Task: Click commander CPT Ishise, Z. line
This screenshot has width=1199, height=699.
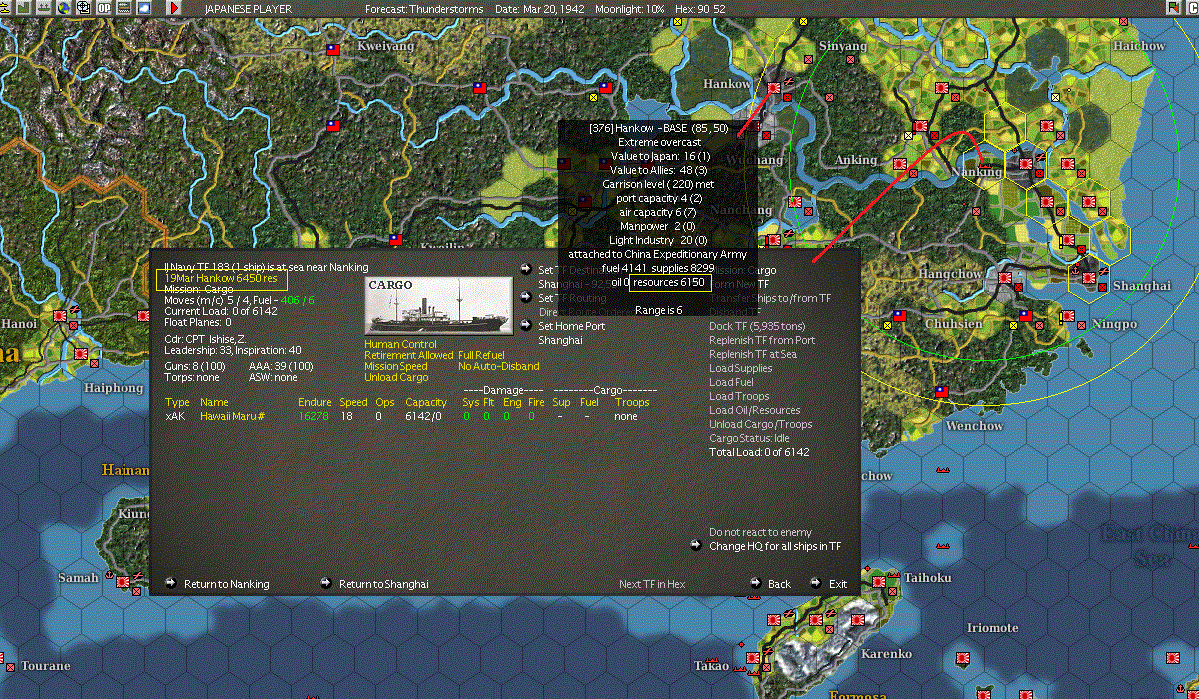Action: click(x=205, y=339)
